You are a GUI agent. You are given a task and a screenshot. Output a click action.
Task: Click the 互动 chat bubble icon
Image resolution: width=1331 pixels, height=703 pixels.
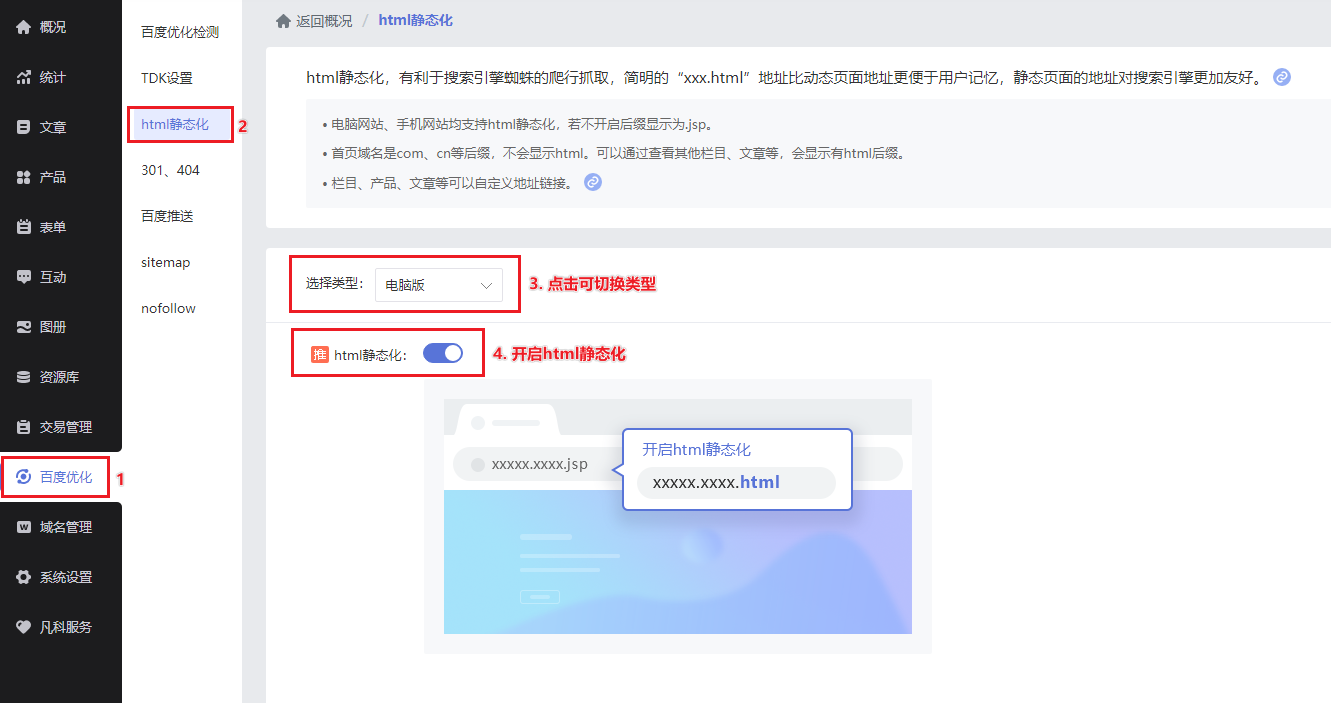[24, 277]
